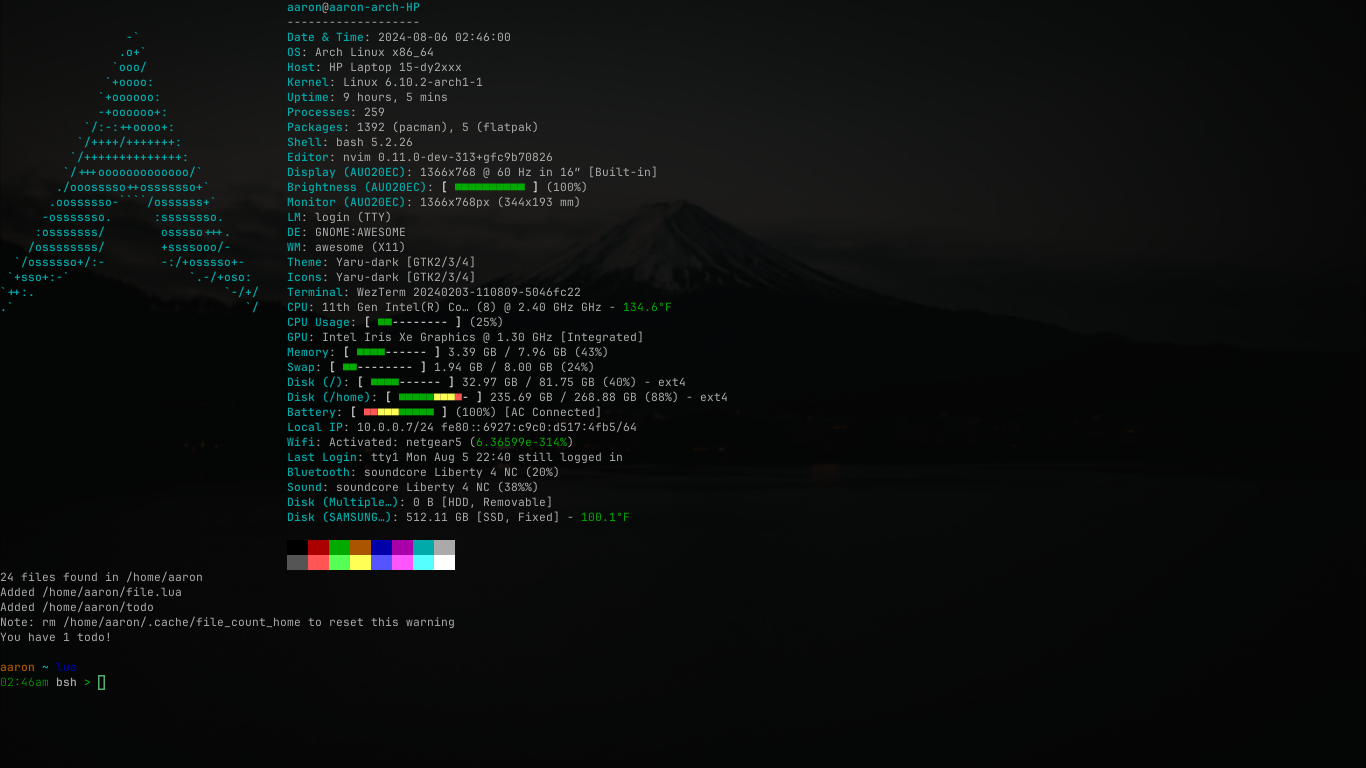
Task: Click the Battery level bar
Action: 399,412
